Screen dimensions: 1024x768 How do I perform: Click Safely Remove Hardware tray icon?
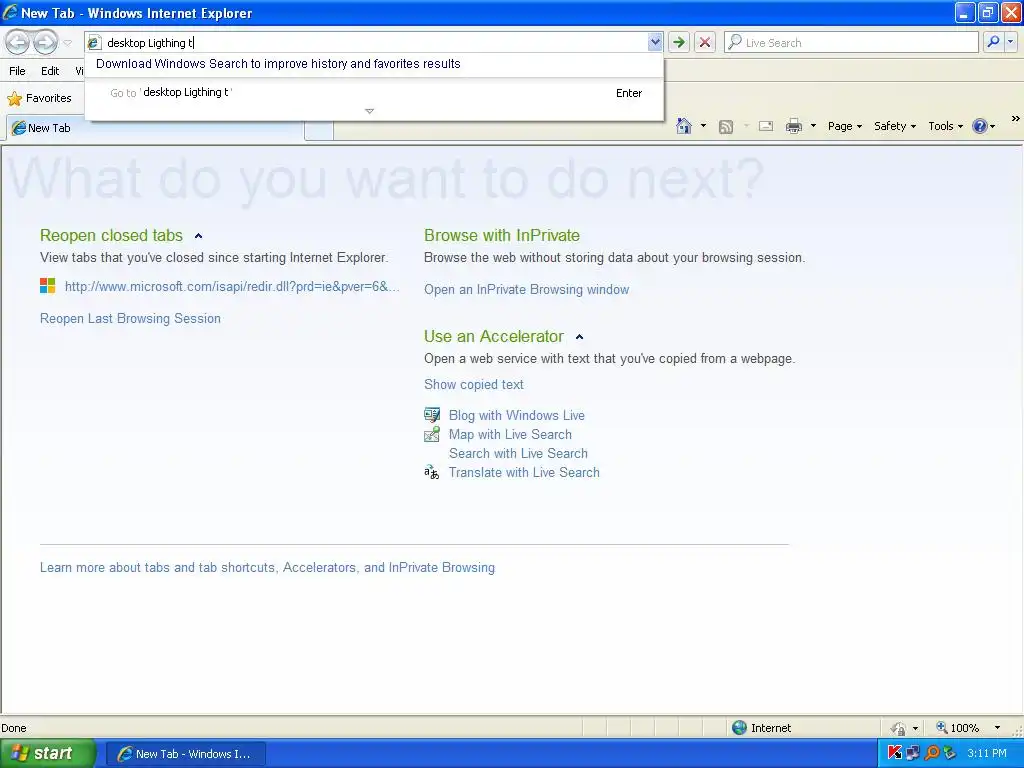(950, 753)
